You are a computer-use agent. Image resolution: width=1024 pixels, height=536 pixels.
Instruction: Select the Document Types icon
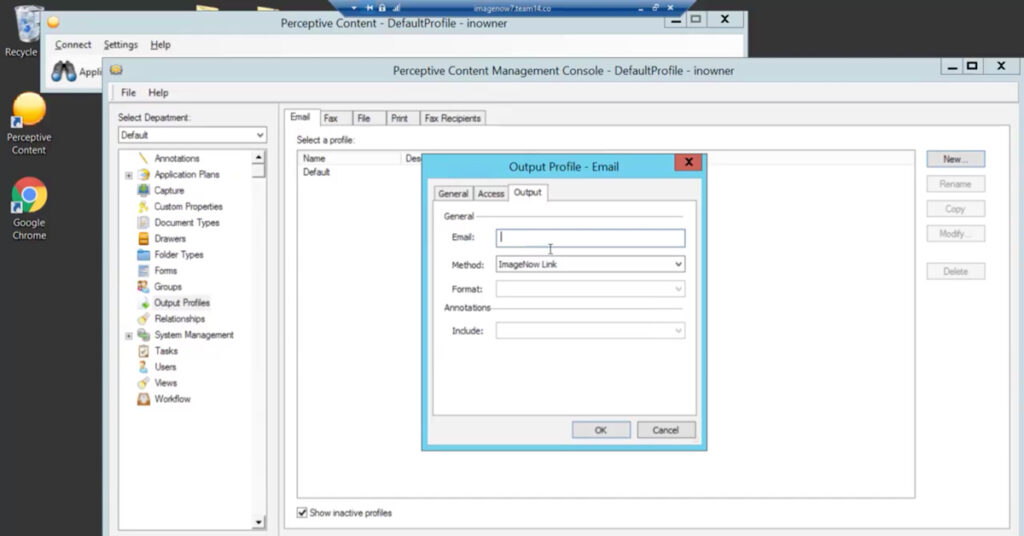(x=144, y=222)
